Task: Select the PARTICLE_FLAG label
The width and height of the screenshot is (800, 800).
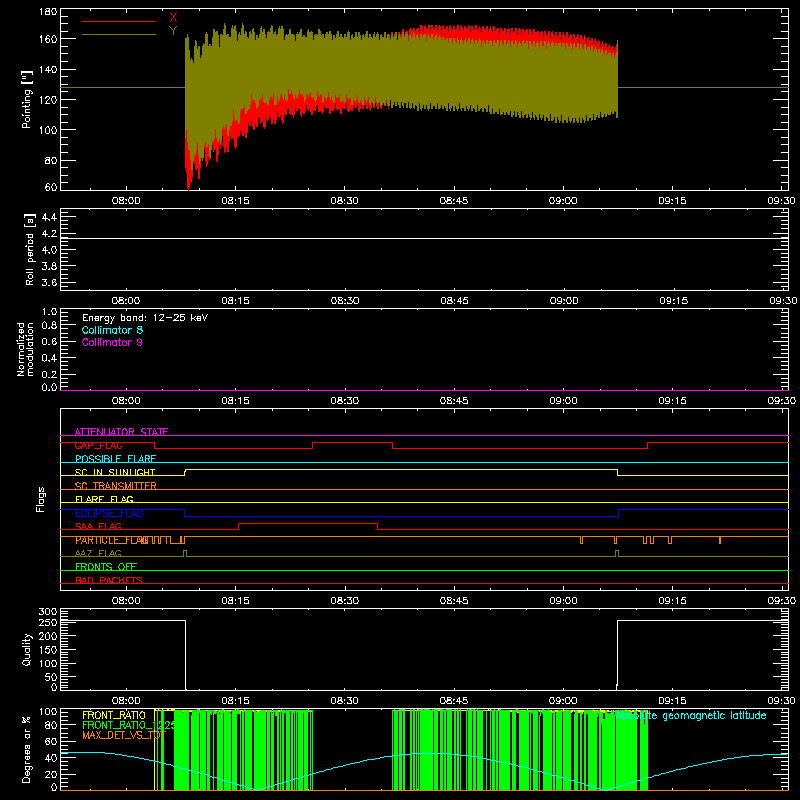Action: click(x=112, y=540)
